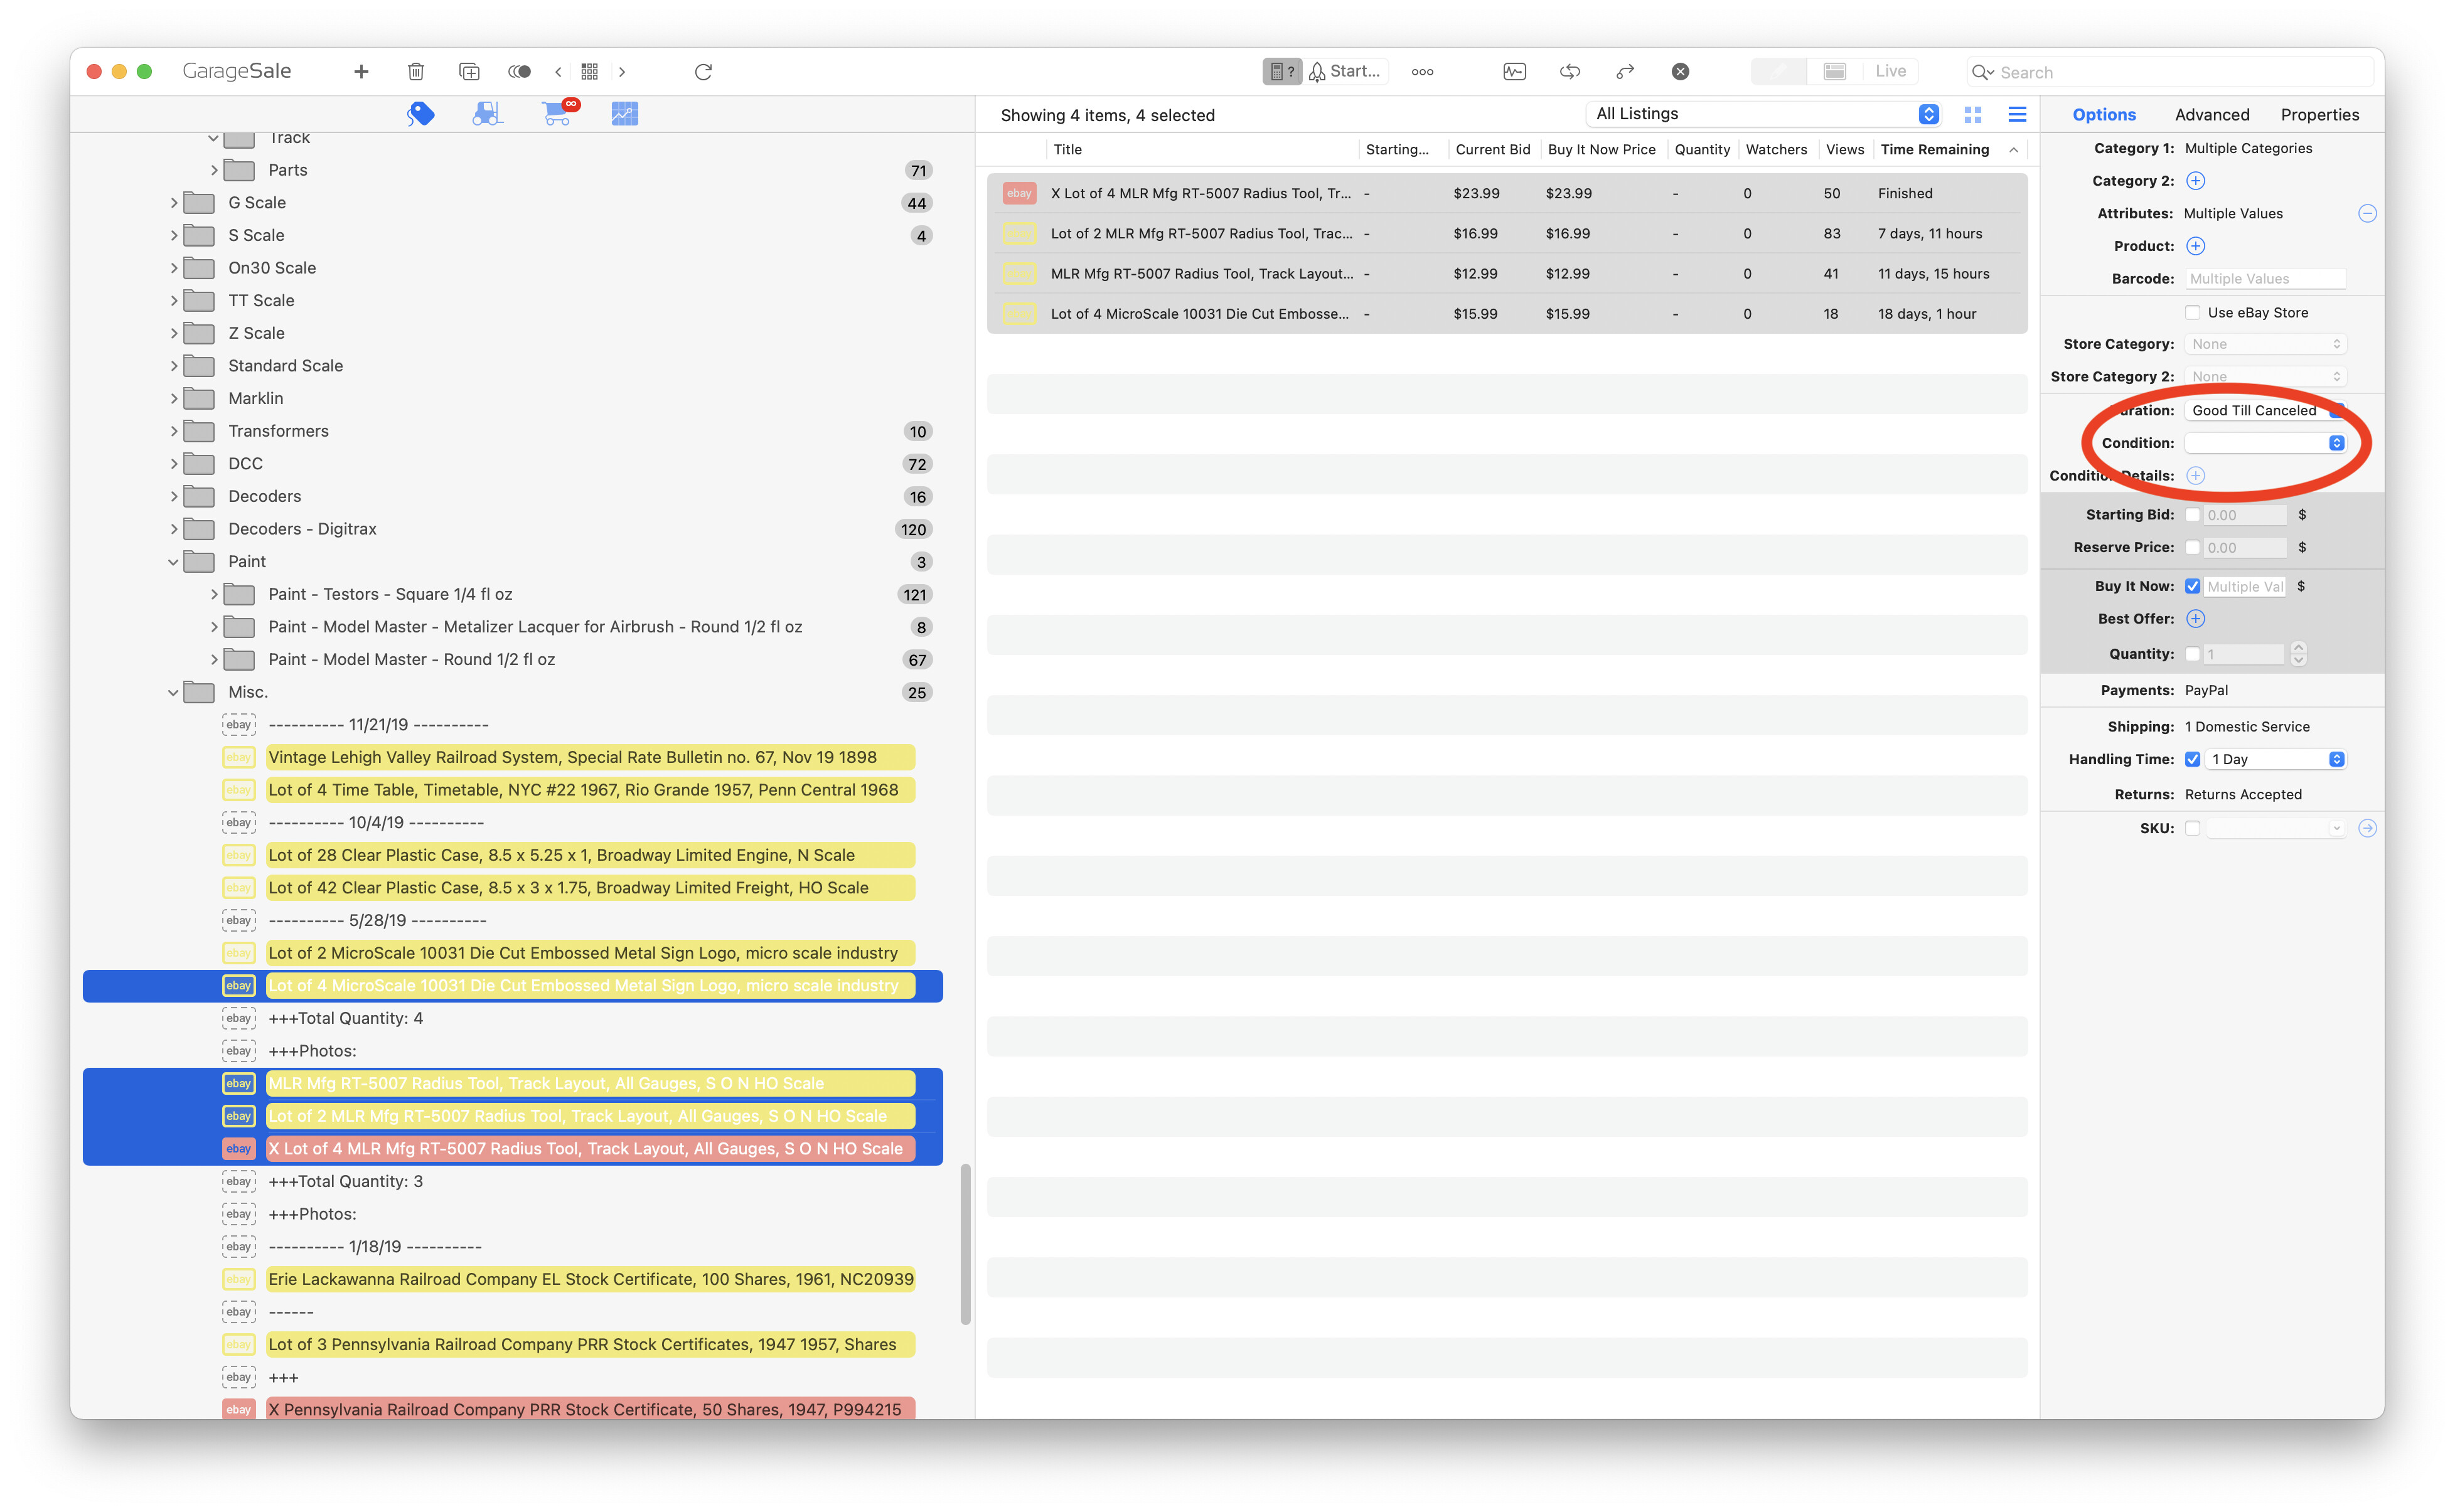
Task: Click the Barcode input field
Action: [x=2264, y=279]
